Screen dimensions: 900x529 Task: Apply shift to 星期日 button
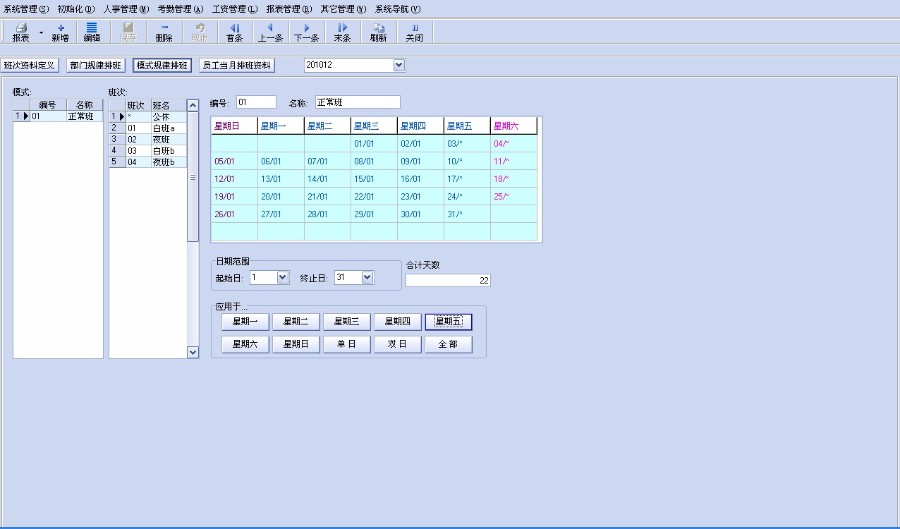(296, 344)
